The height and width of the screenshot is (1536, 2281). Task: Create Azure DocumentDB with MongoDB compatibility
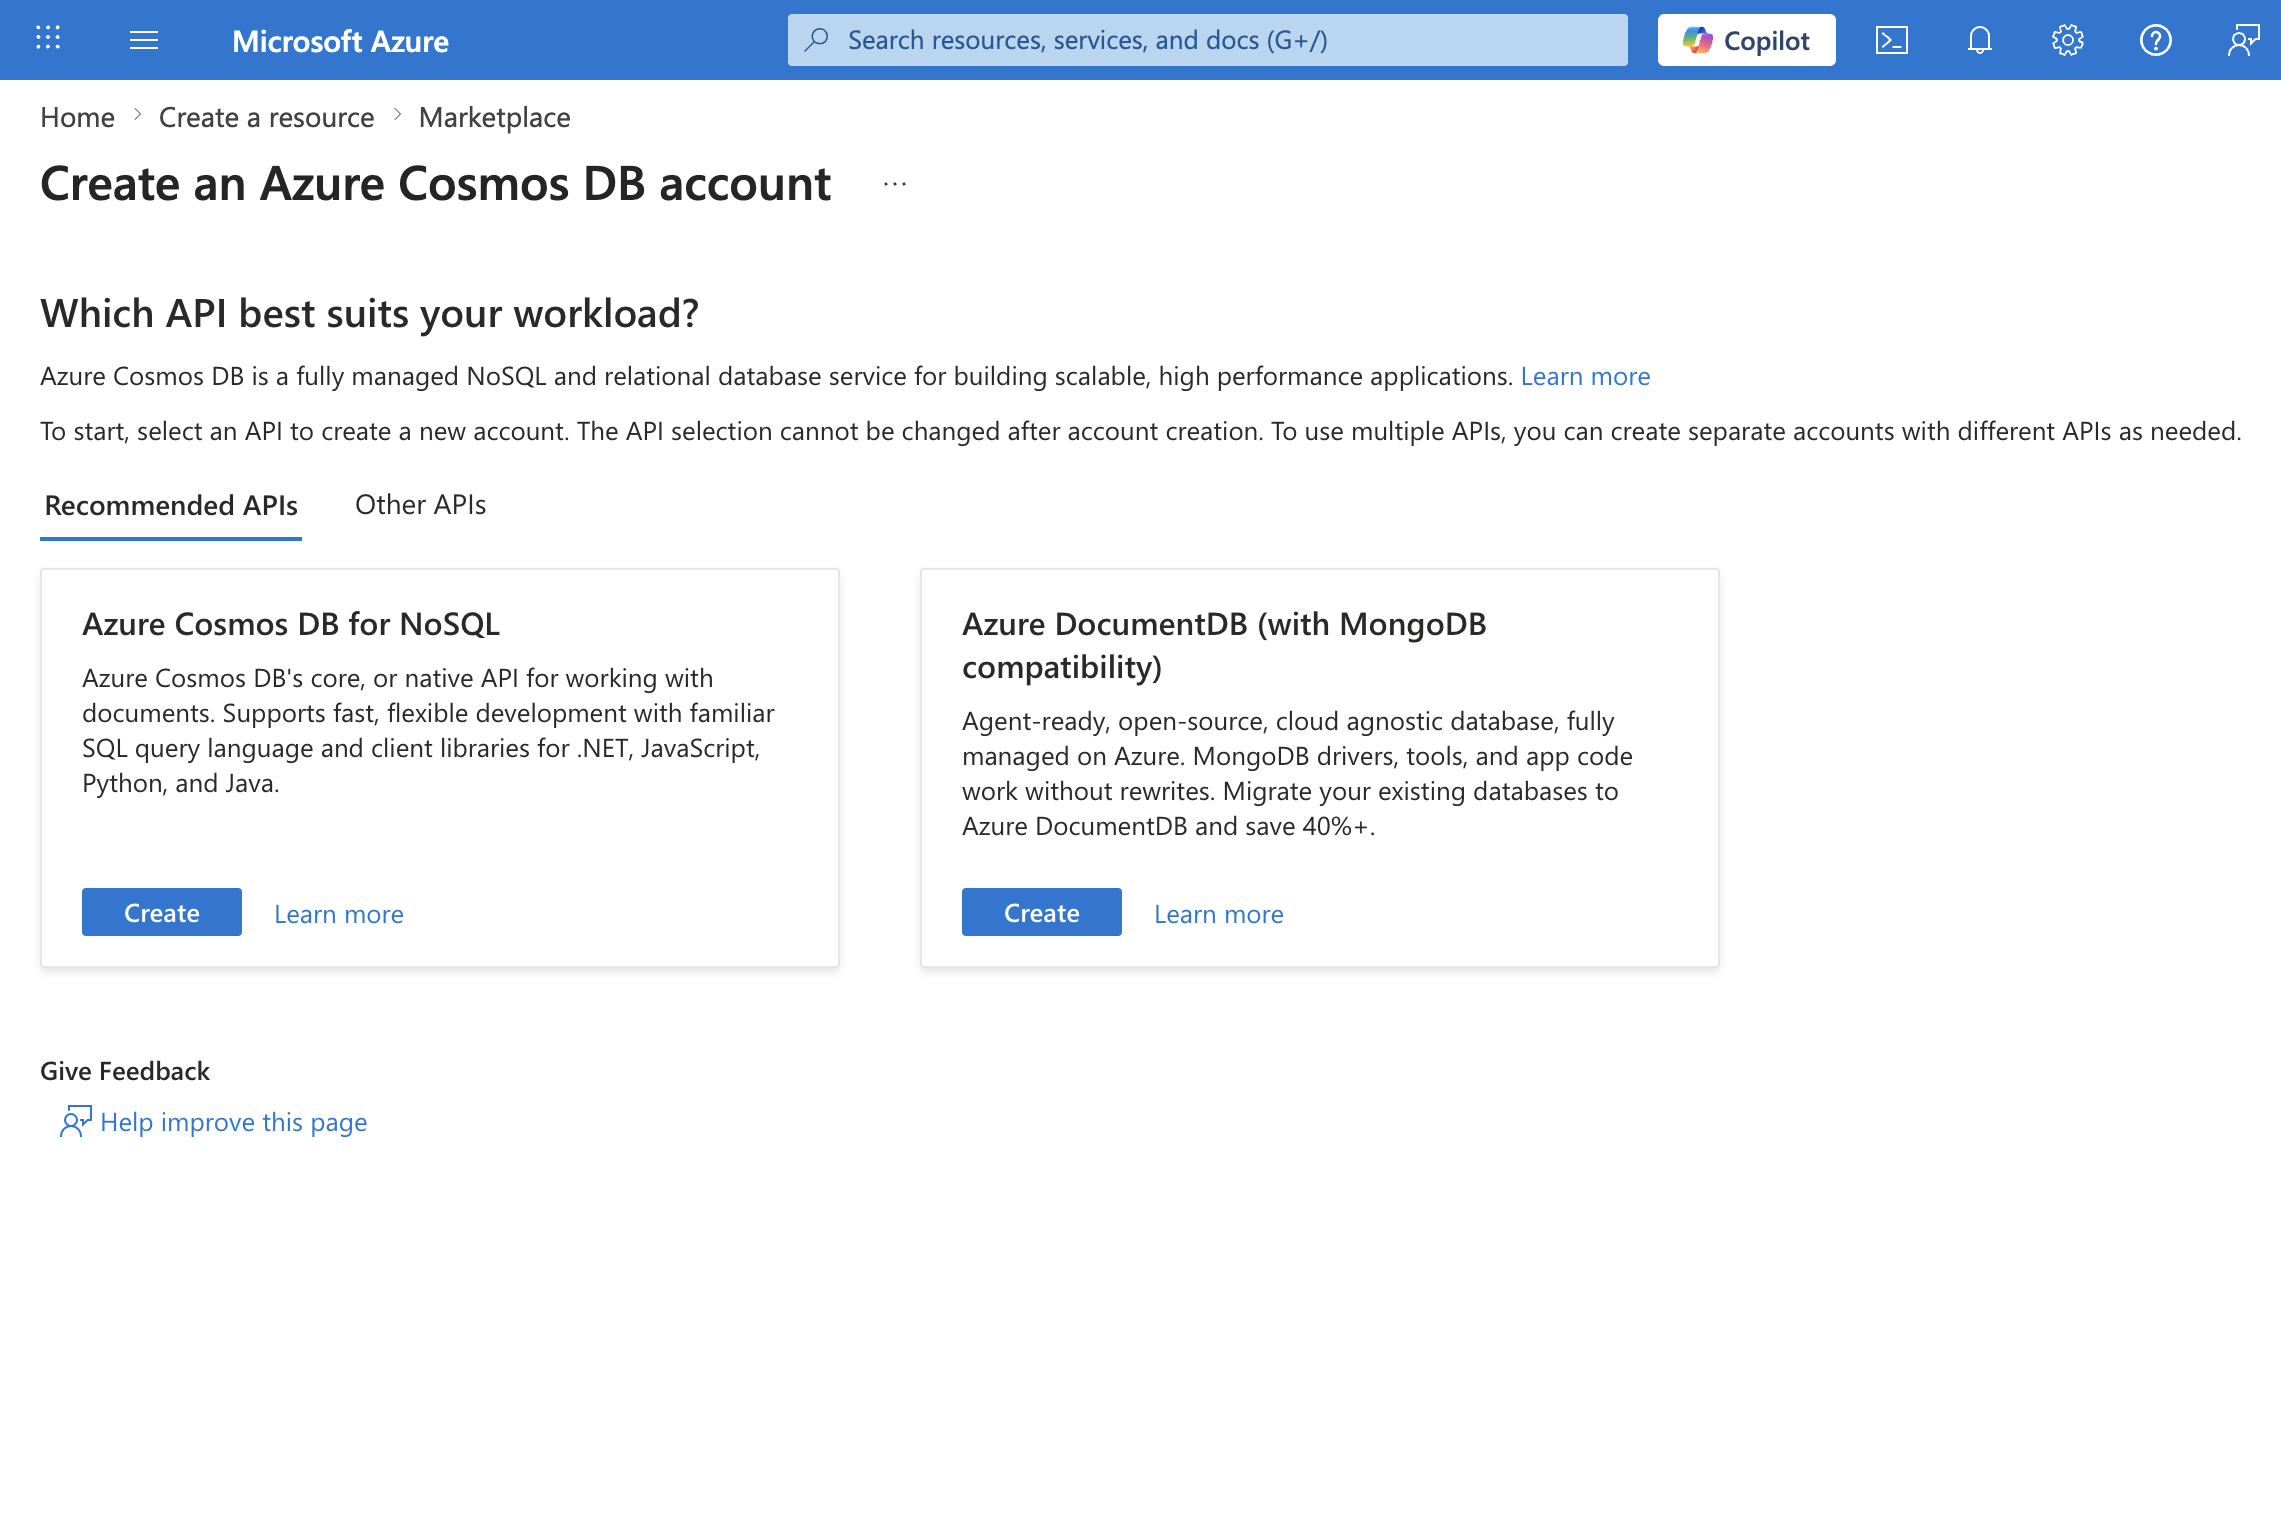(1042, 912)
